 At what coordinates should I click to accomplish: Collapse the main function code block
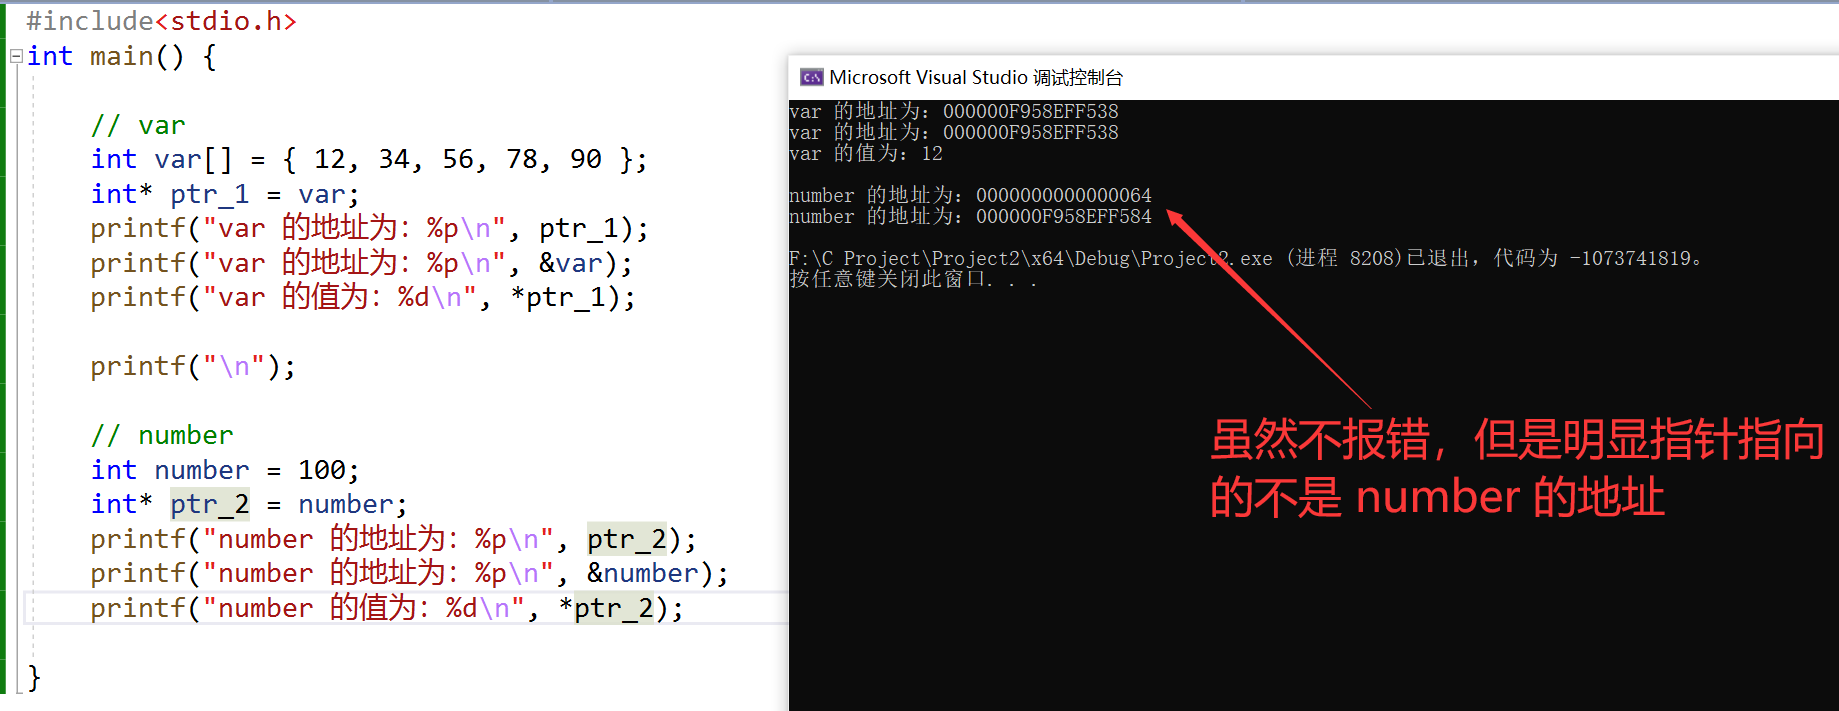[16, 57]
